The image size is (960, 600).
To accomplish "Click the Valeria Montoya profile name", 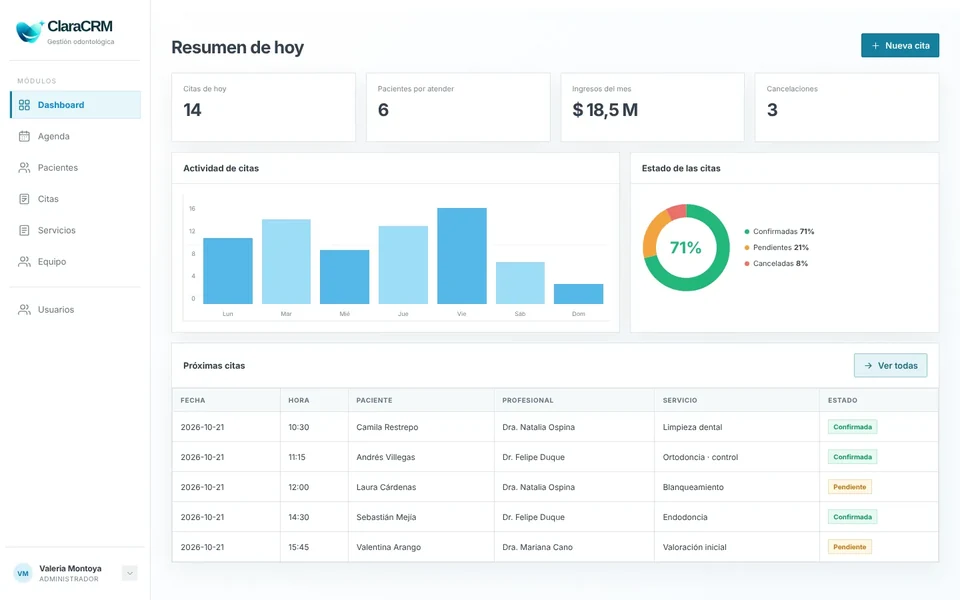I will tap(70, 568).
